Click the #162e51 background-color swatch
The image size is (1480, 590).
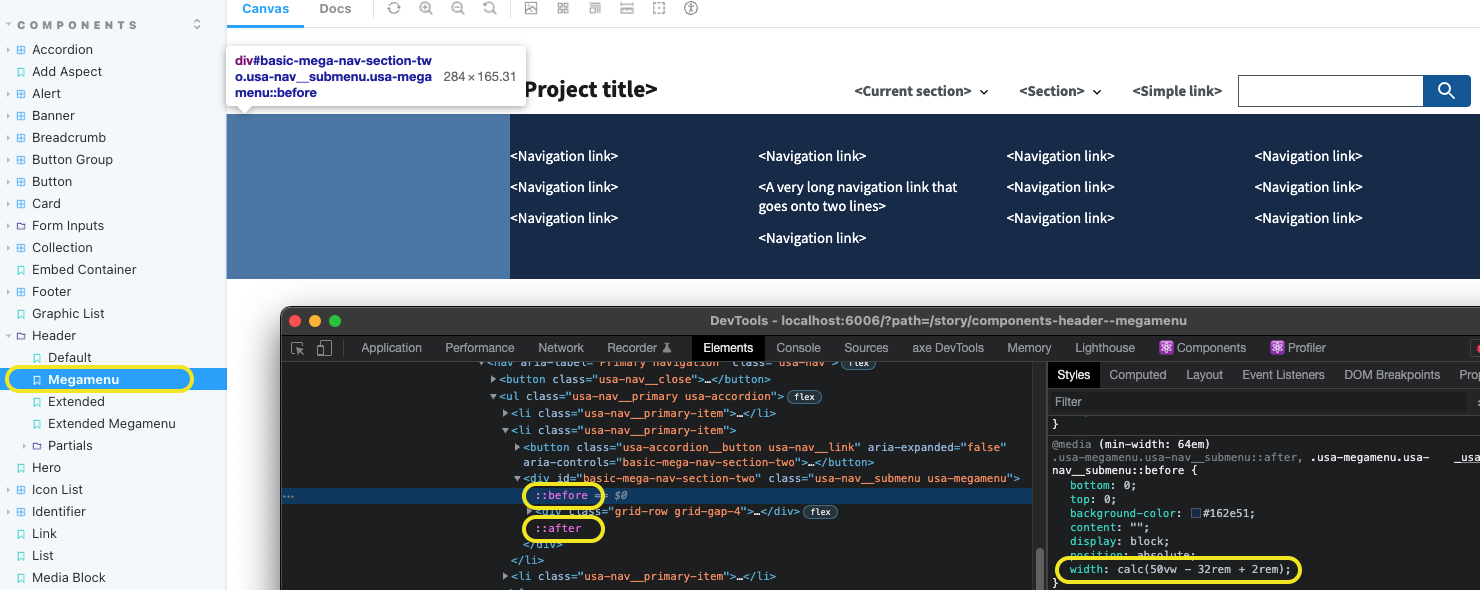tap(1196, 513)
